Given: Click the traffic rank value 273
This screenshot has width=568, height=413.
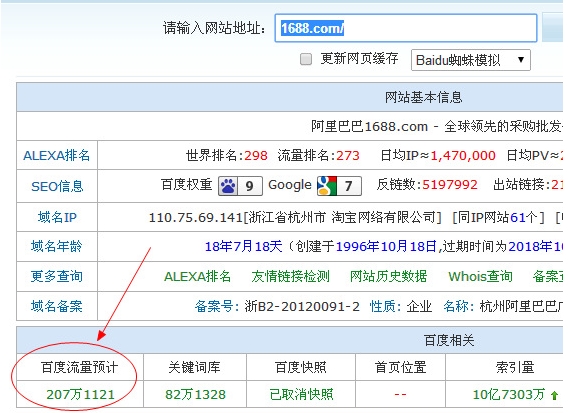Looking at the screenshot, I should (348, 156).
